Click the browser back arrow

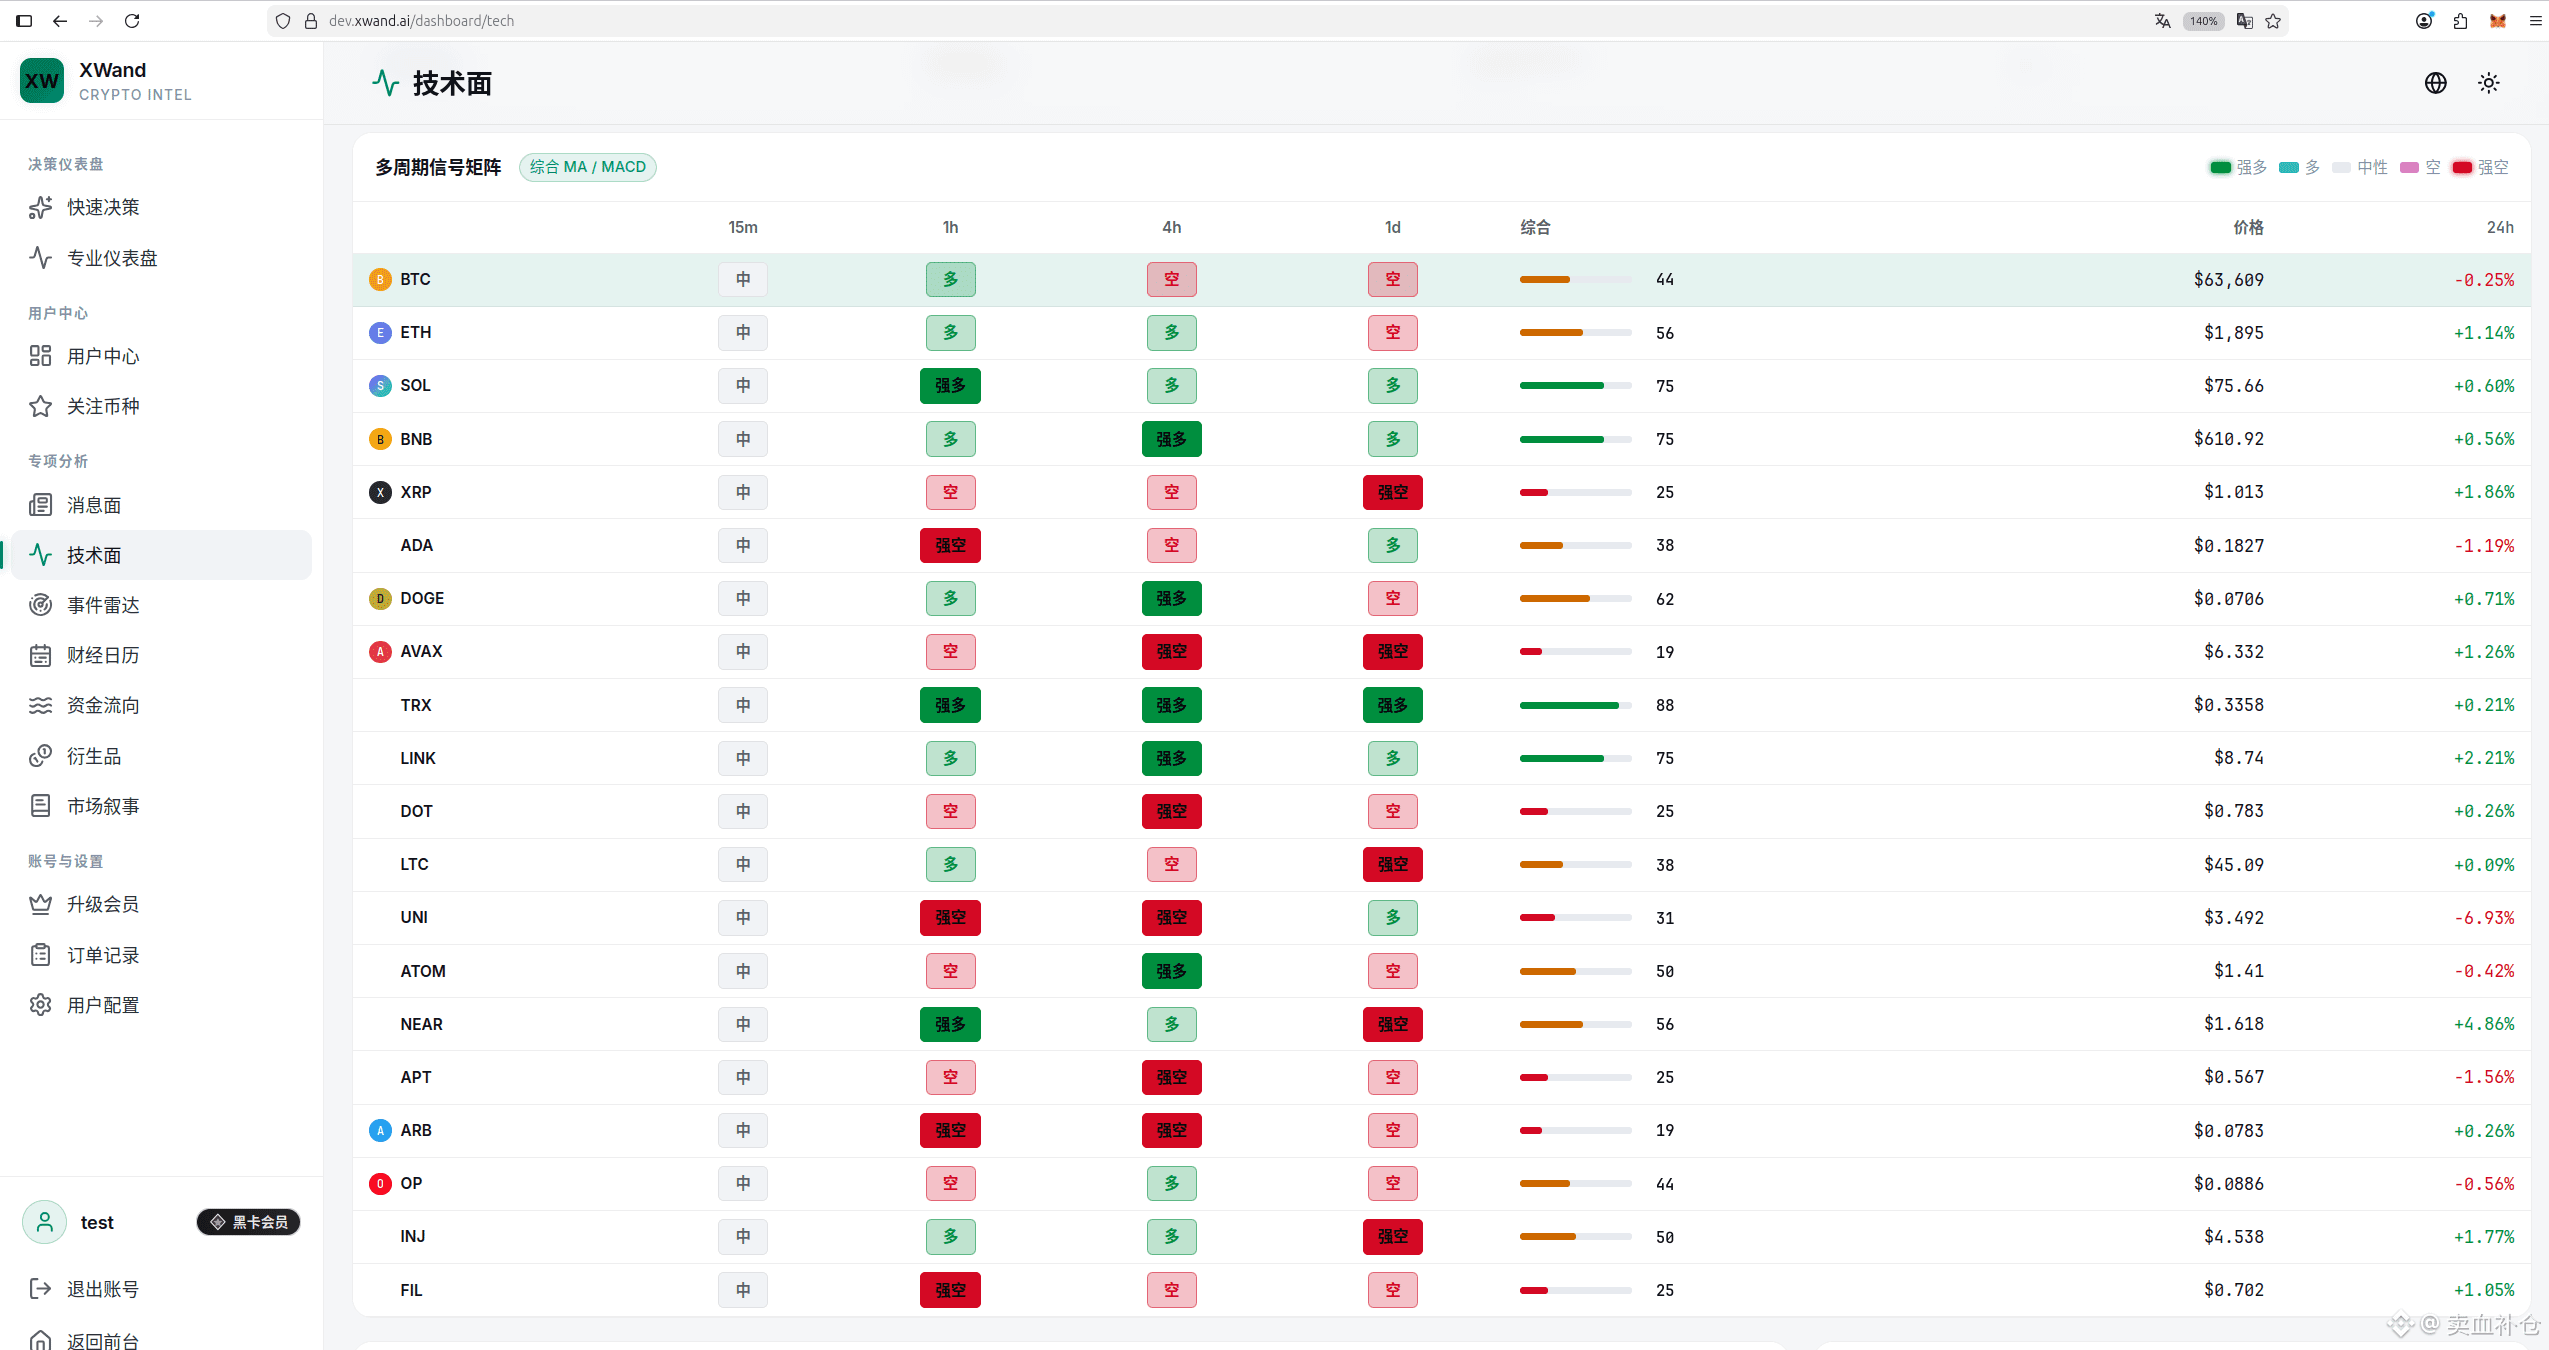tap(60, 21)
